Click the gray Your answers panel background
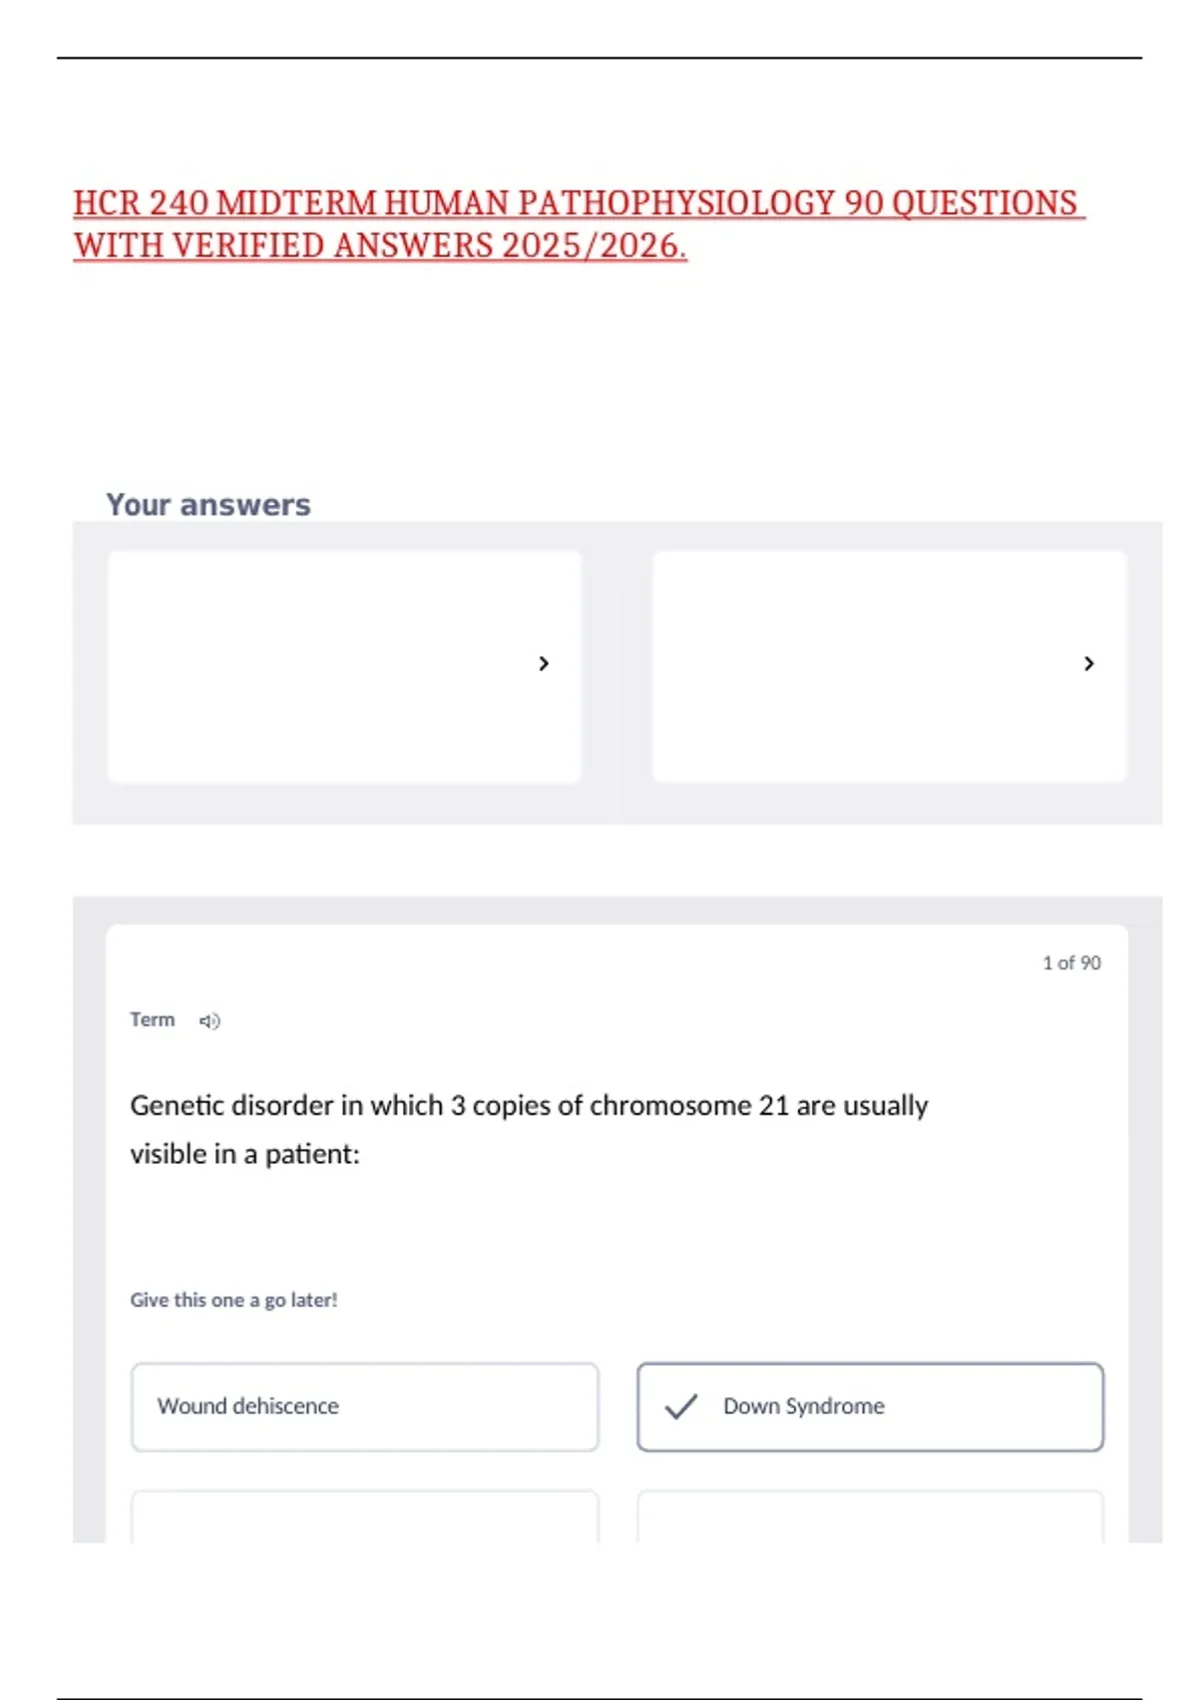Screen dimensions: 1200x1700 coord(617,805)
